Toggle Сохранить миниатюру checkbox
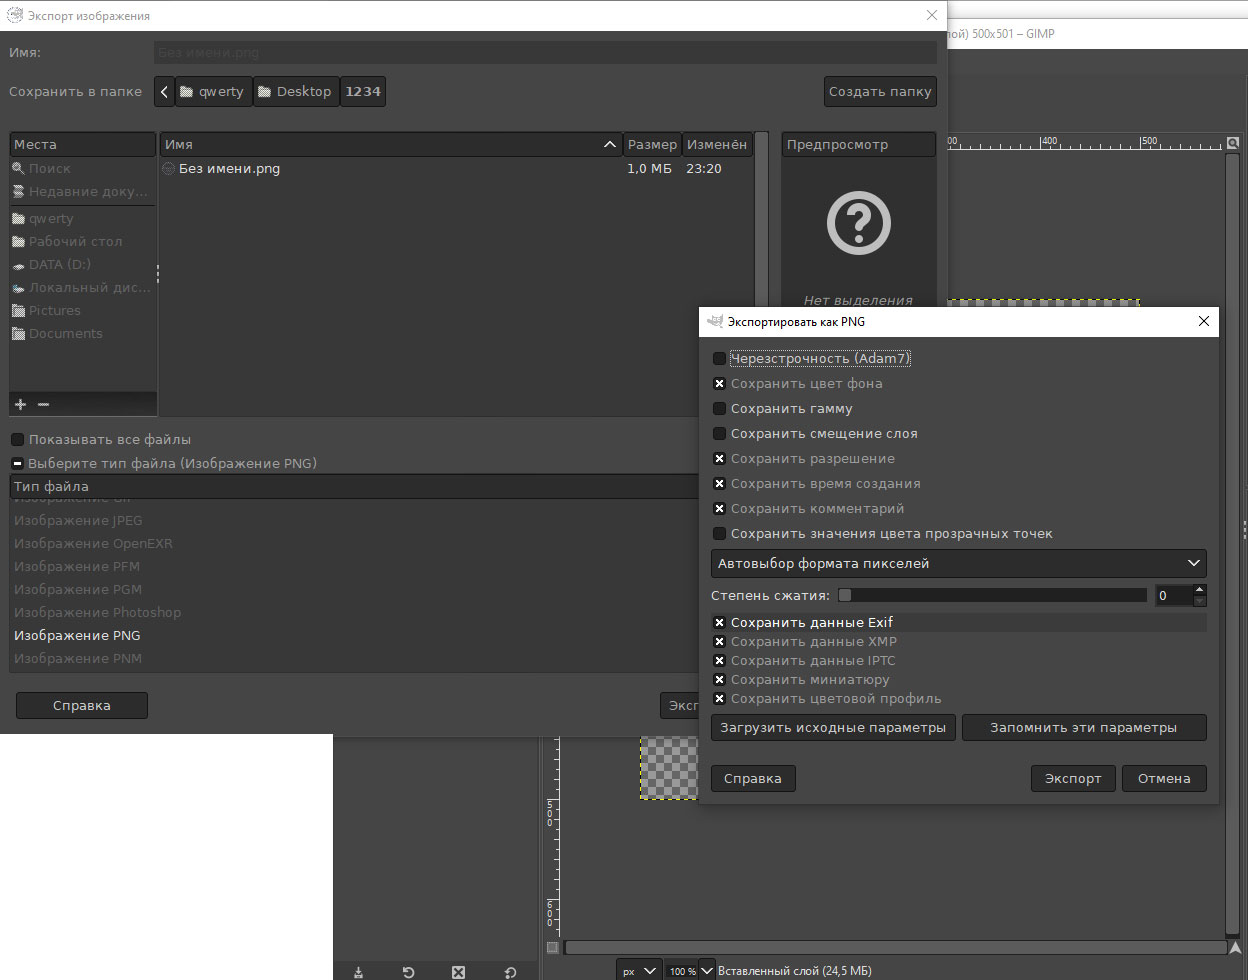1248x980 pixels. pyautogui.click(x=719, y=680)
